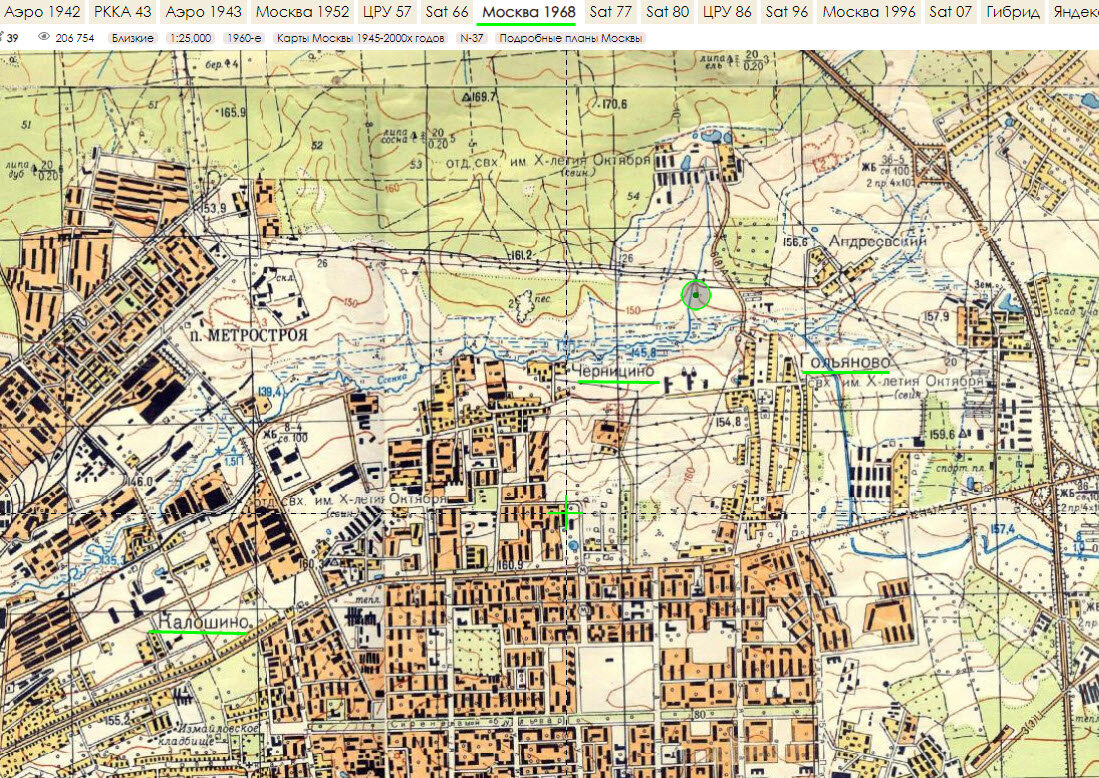Switch to Sat 77 imagery
Image resolution: width=1099 pixels, height=778 pixels.
click(x=611, y=13)
